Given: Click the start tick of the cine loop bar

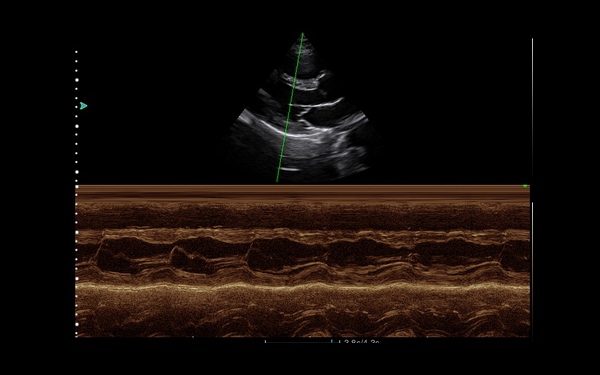Looking at the screenshot, I should tap(266, 341).
